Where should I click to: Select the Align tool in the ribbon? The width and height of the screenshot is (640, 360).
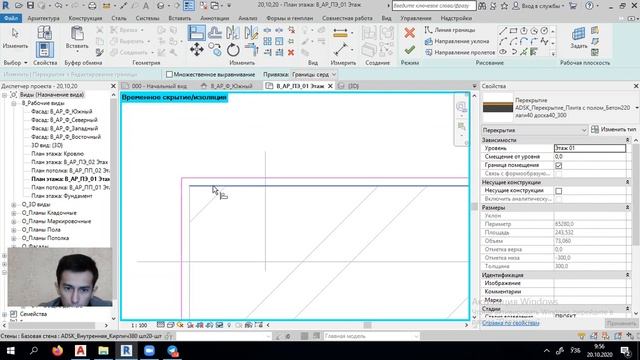(x=196, y=33)
